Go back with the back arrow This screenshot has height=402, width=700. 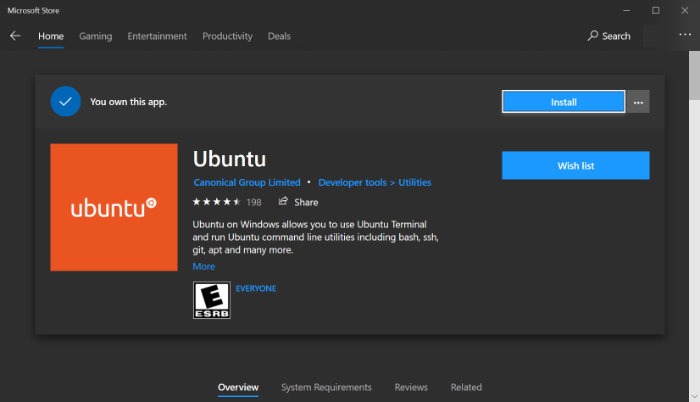click(x=15, y=36)
